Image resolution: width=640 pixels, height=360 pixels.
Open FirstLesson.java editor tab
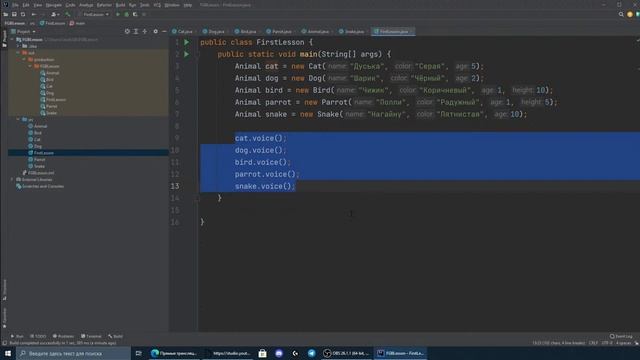pyautogui.click(x=393, y=31)
